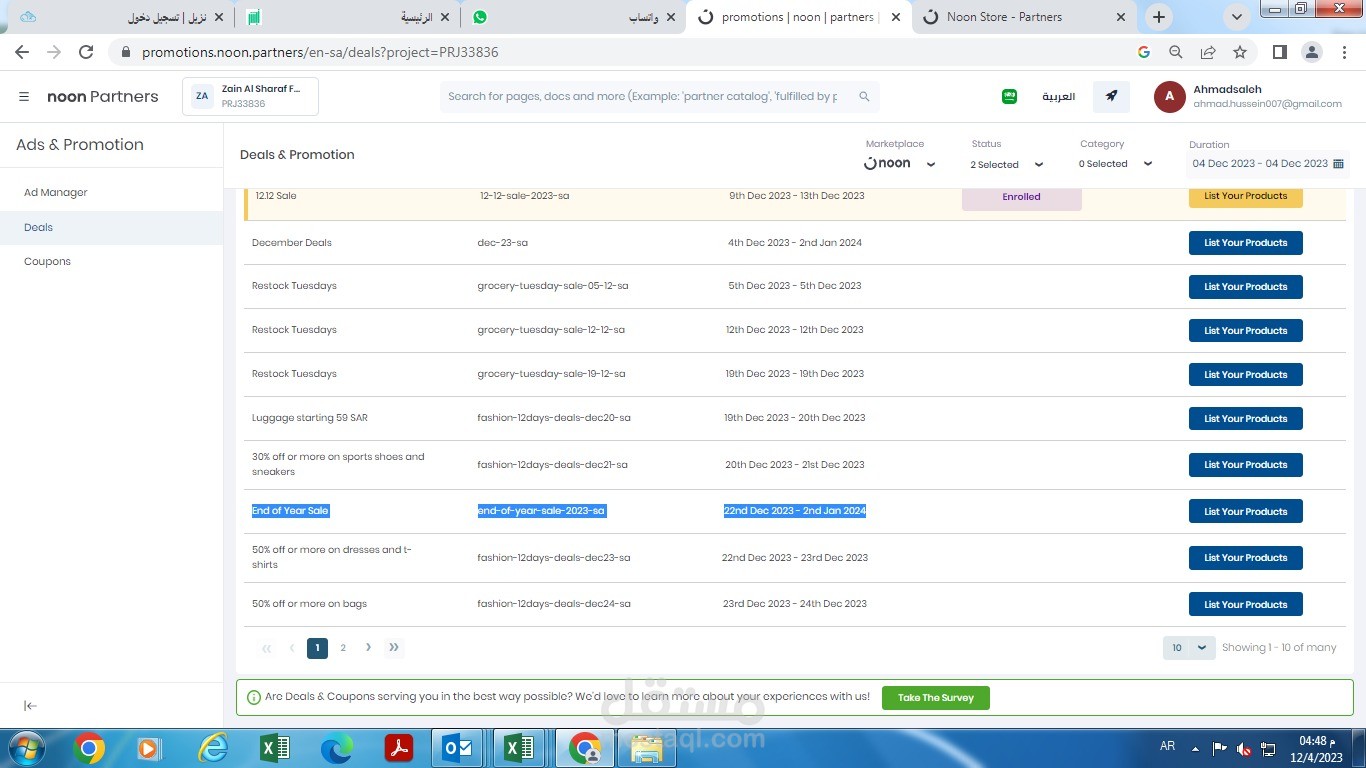Open Internet Explorer from the taskbar
Image resolution: width=1366 pixels, height=768 pixels.
[x=213, y=748]
